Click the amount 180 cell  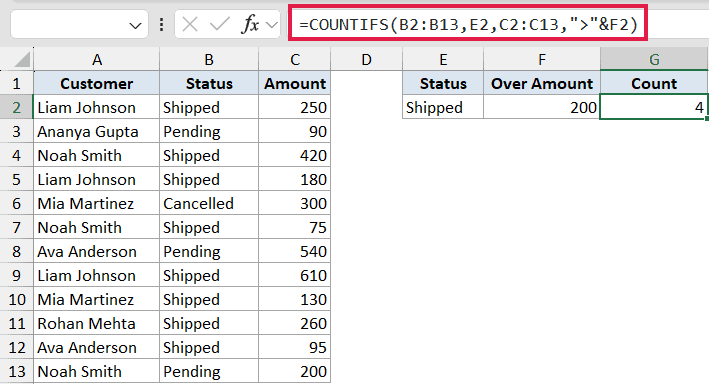295,179
